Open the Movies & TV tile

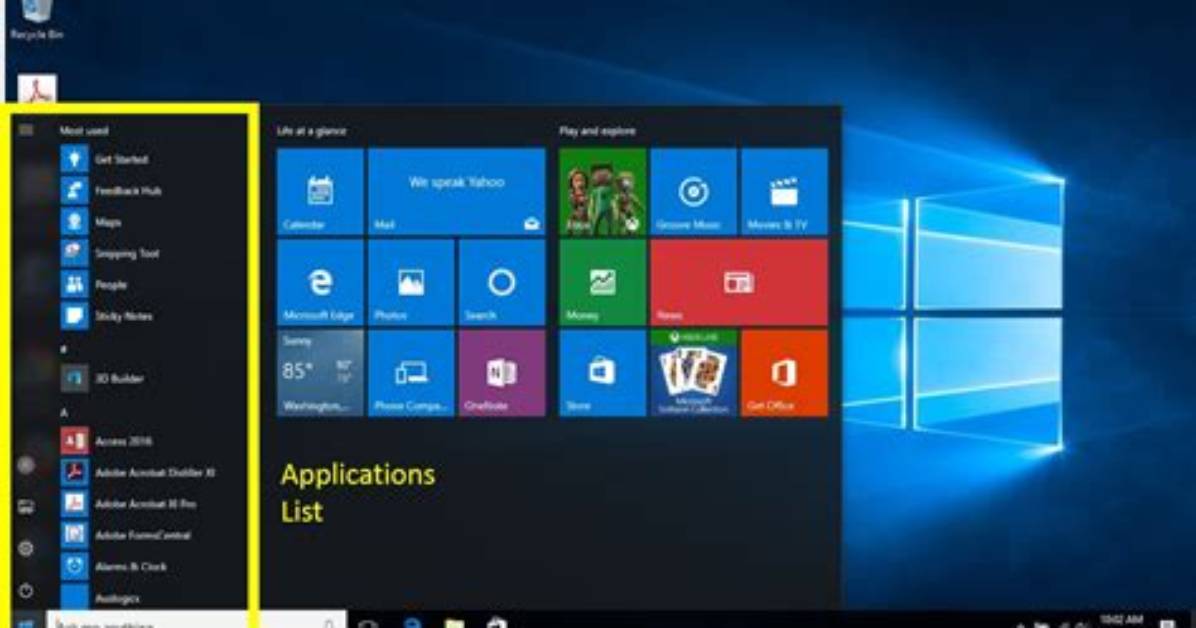click(x=784, y=191)
